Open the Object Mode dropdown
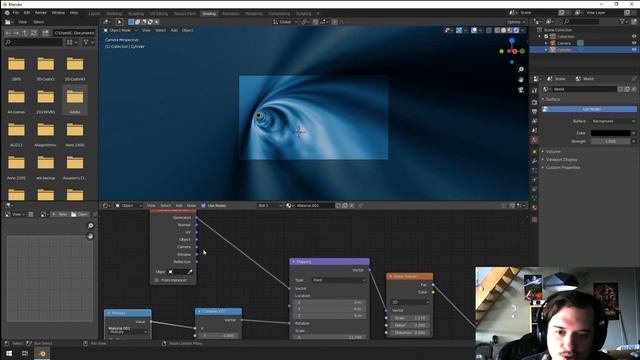Screen dimensions: 640x360 point(120,30)
